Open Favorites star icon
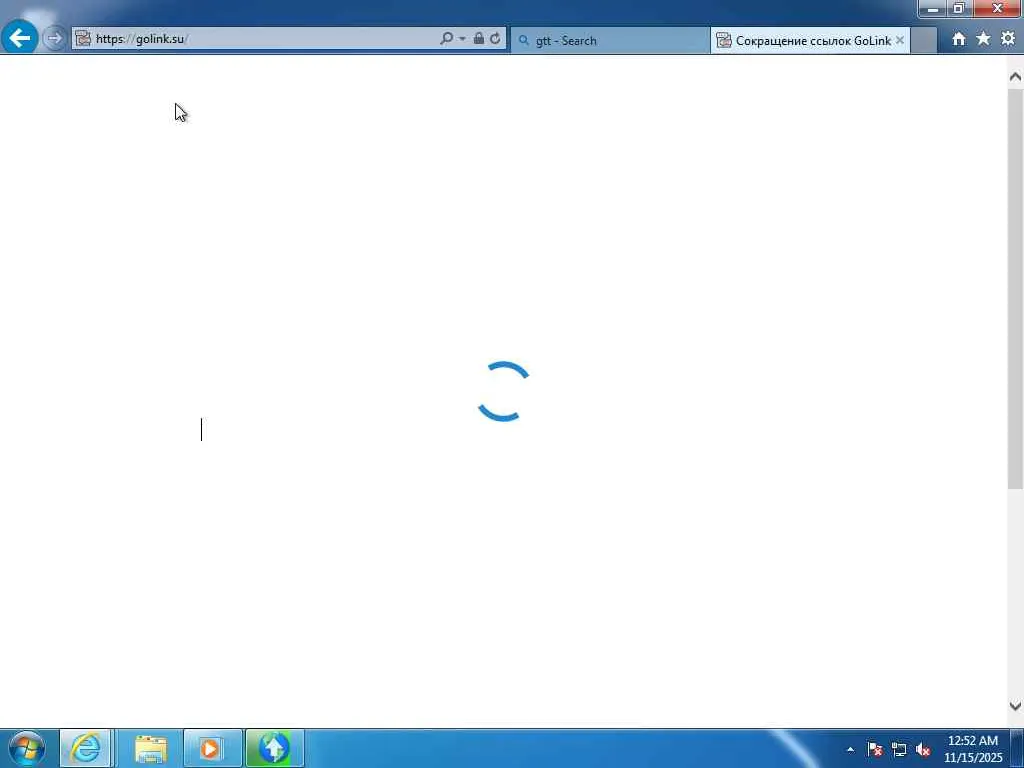Screen dimensions: 1024x768 [983, 39]
